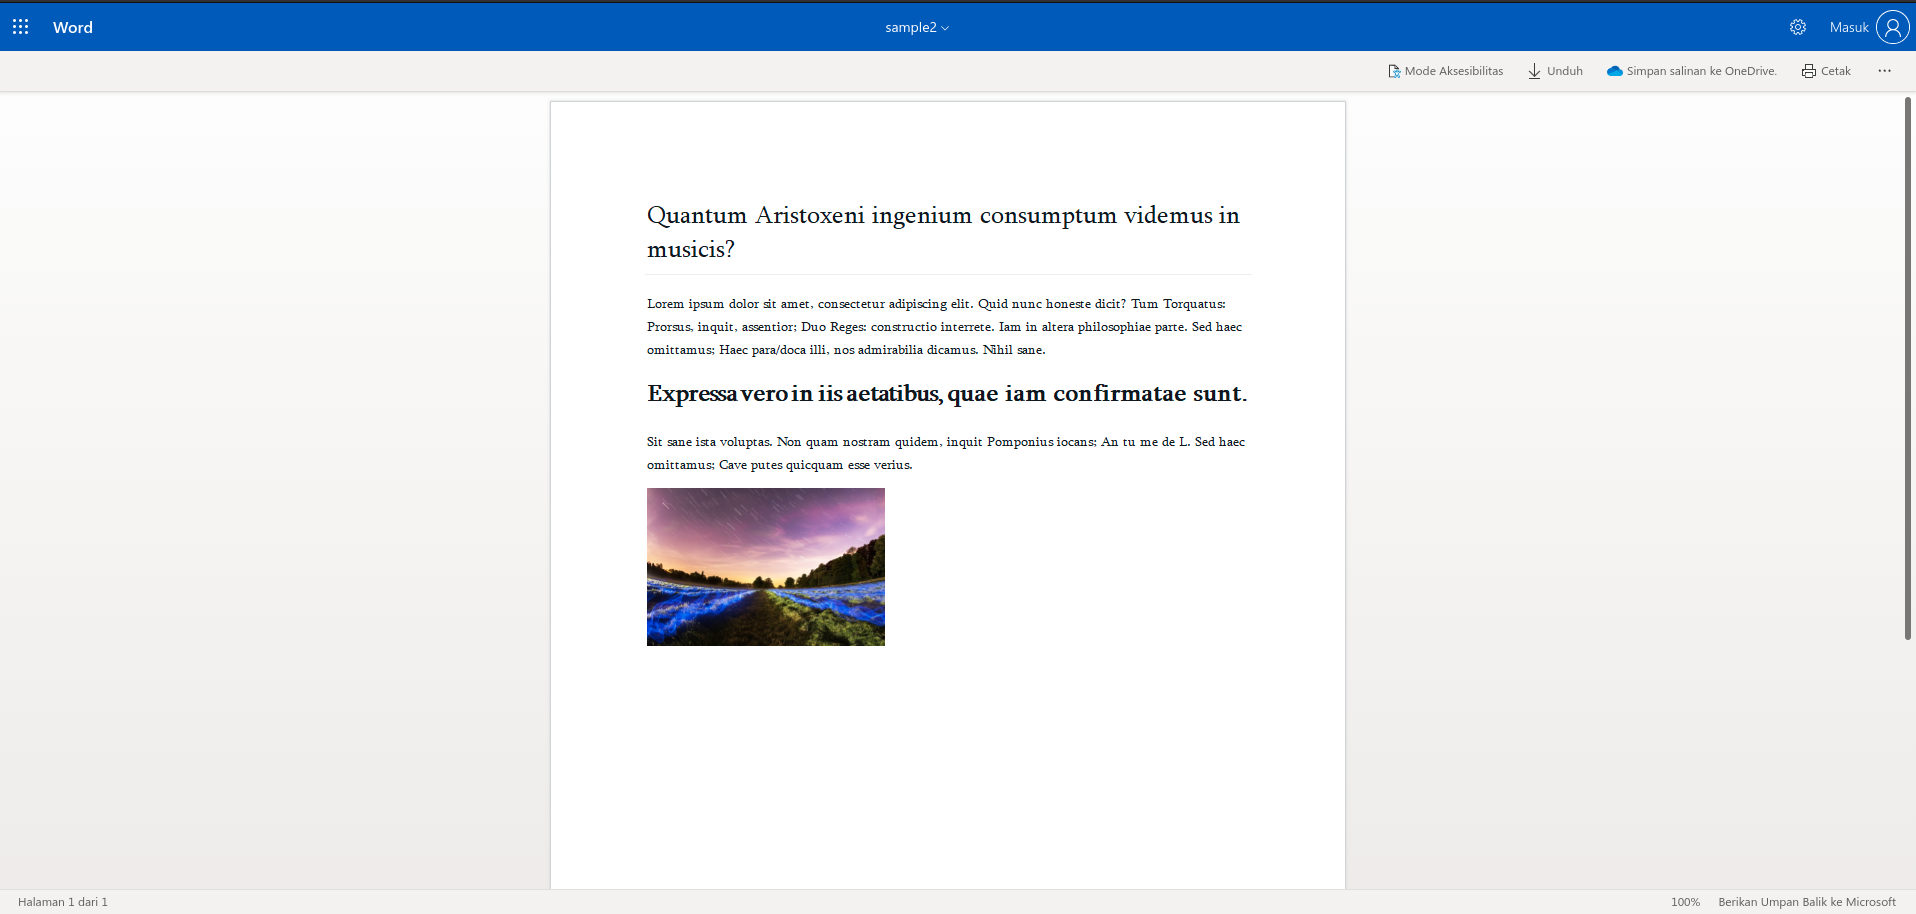Screen dimensions: 1916x914
Task: Click the Cetak print button
Action: point(1826,71)
